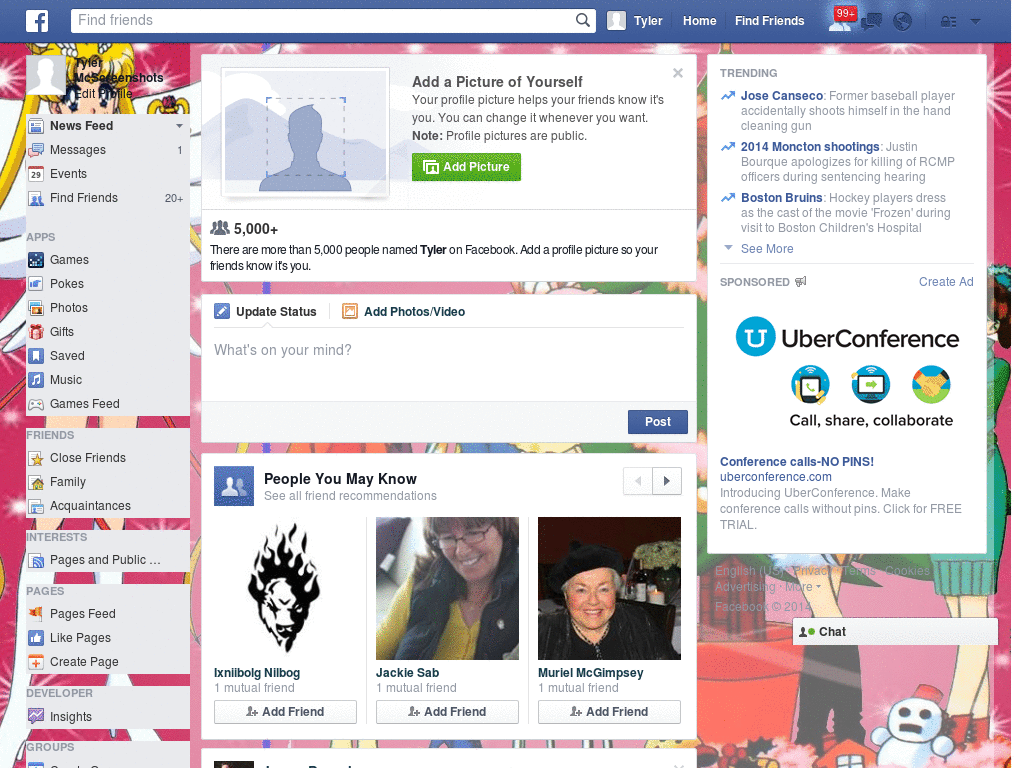Click the Facebook logo icon
Viewport: 1024px width, 768px height.
pos(37,21)
